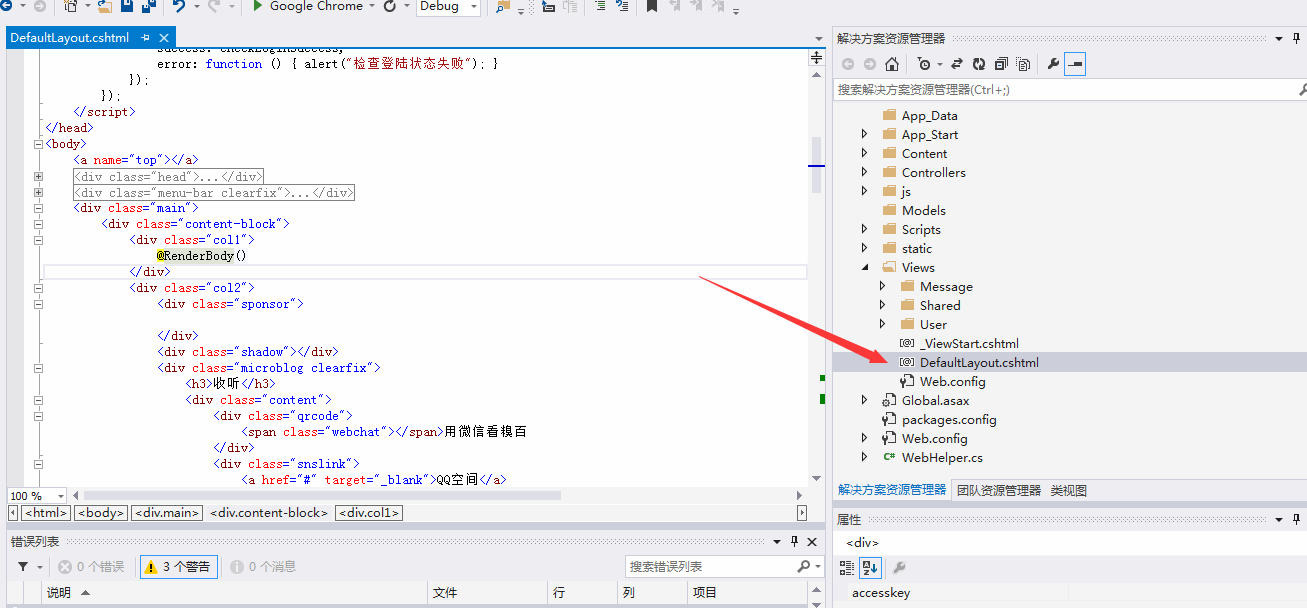Click the pending changes filter clock icon

pos(923,64)
